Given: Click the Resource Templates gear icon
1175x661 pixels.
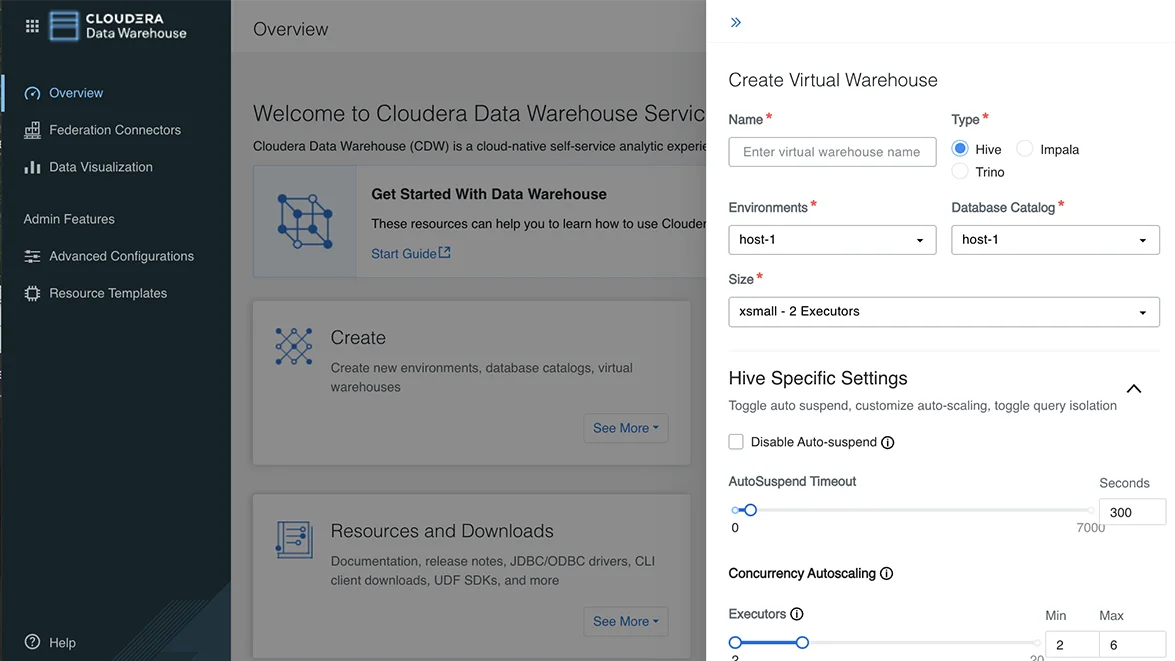Looking at the screenshot, I should click(x=33, y=293).
